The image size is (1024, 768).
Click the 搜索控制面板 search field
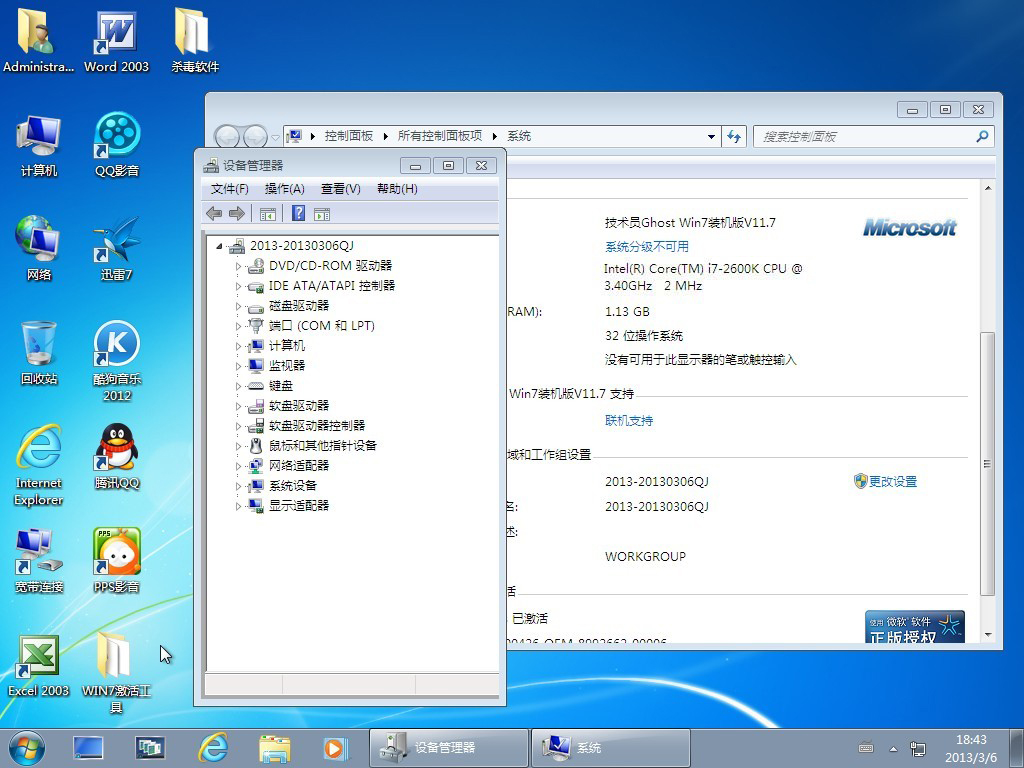point(873,136)
